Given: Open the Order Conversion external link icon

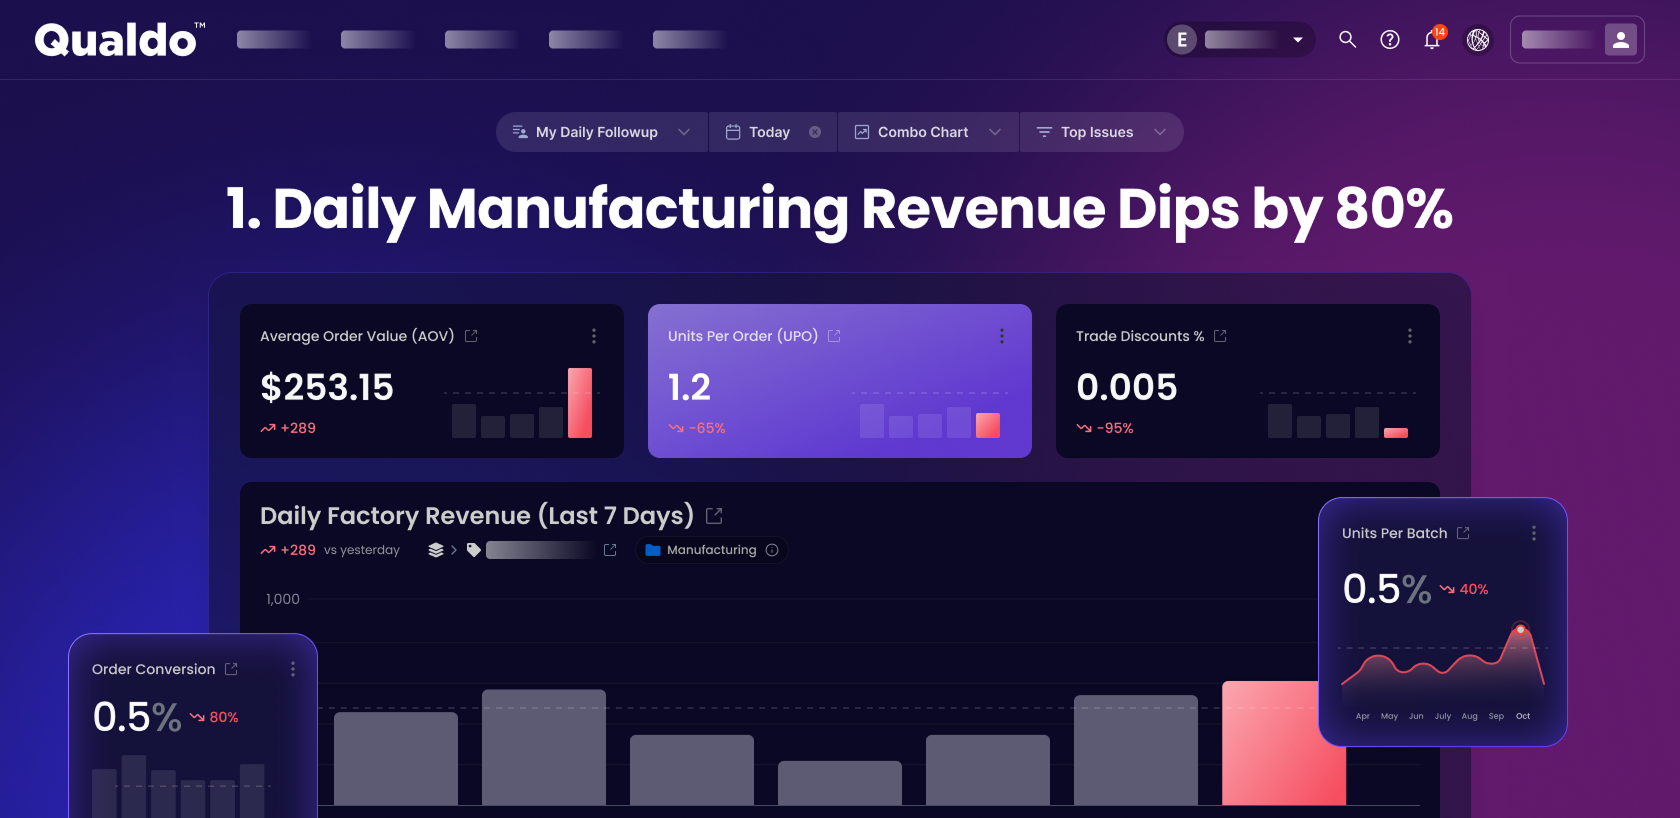Looking at the screenshot, I should 231,669.
